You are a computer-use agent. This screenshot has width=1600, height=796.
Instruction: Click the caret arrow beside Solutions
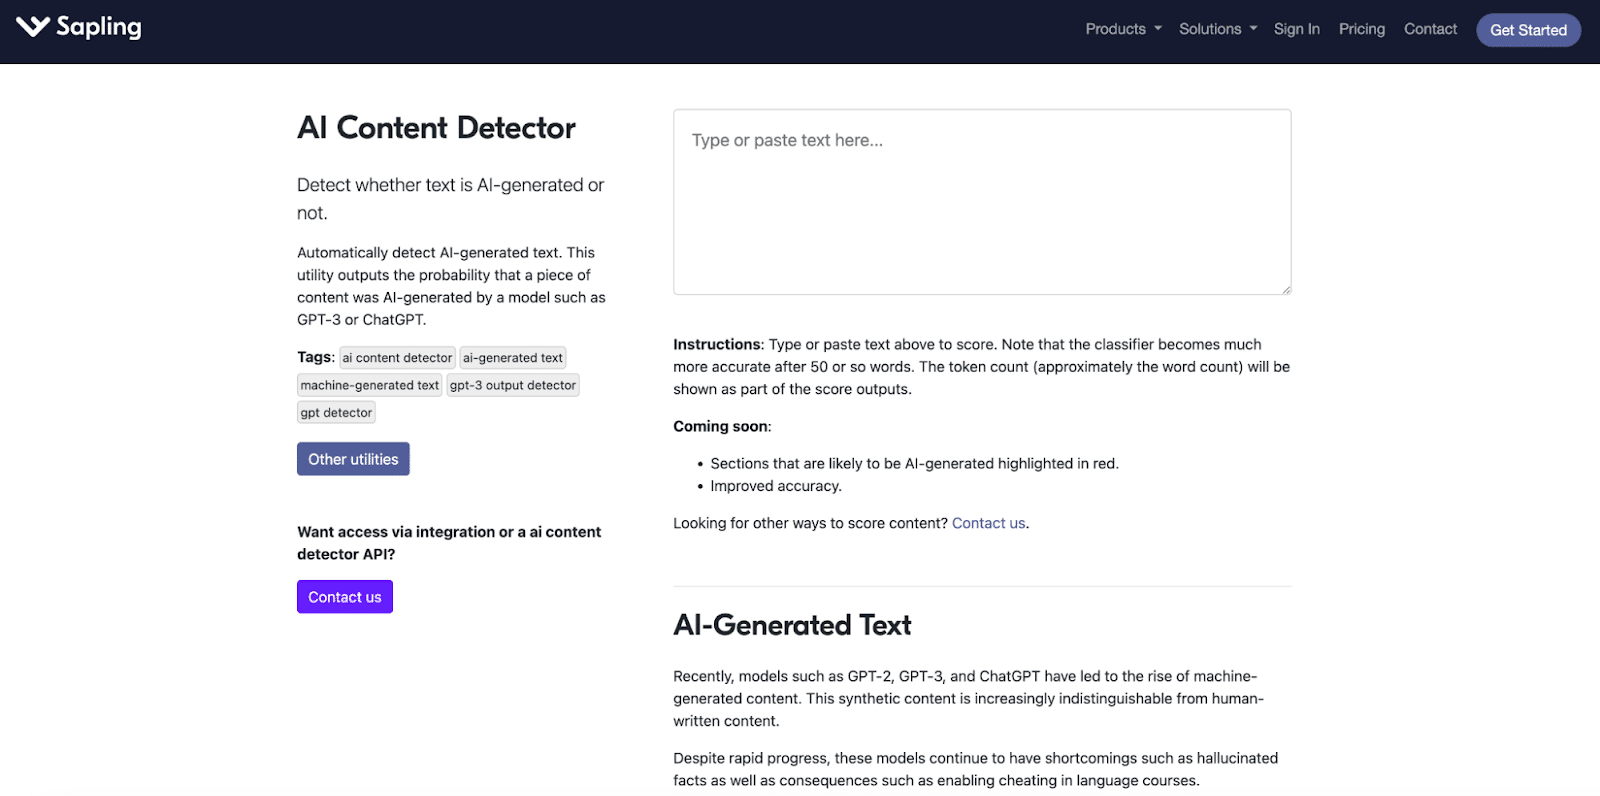click(1253, 29)
